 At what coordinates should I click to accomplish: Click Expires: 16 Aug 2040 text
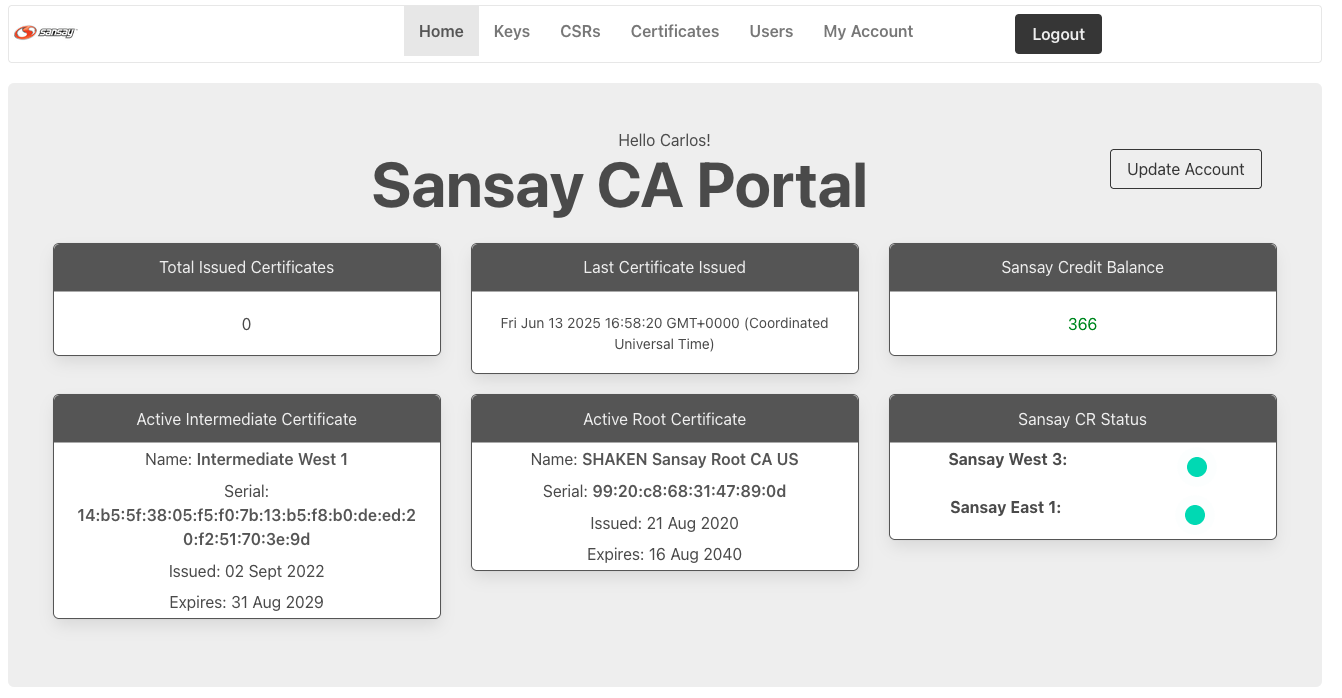[x=665, y=554]
